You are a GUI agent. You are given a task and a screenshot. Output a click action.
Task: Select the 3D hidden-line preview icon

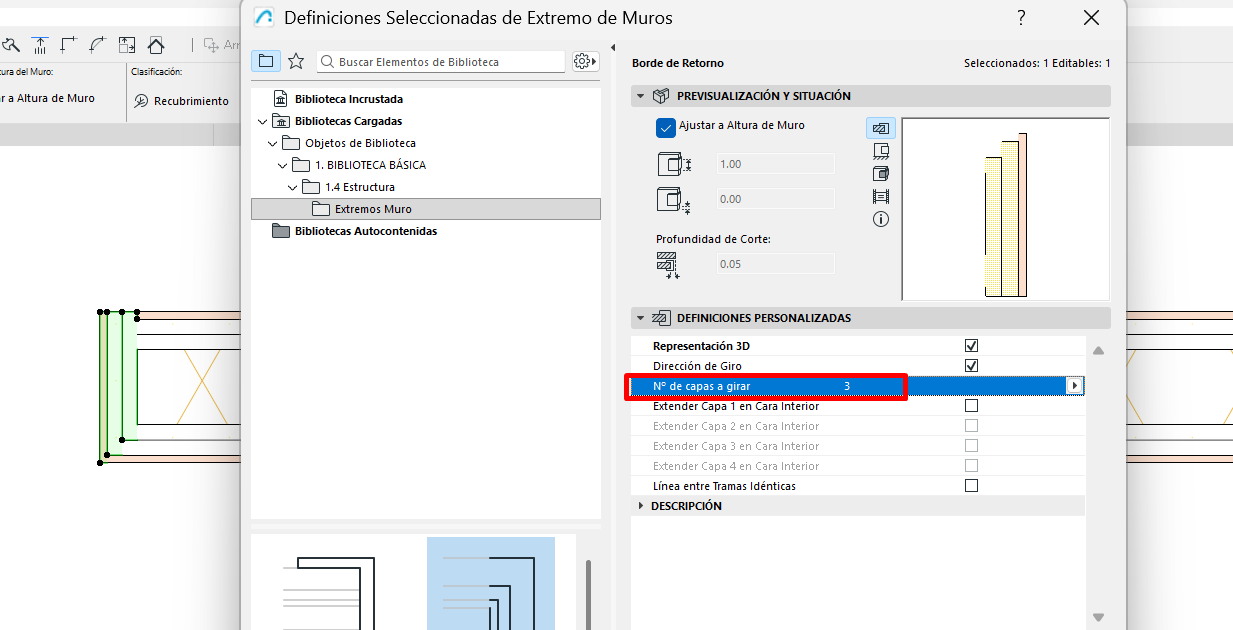[x=881, y=174]
